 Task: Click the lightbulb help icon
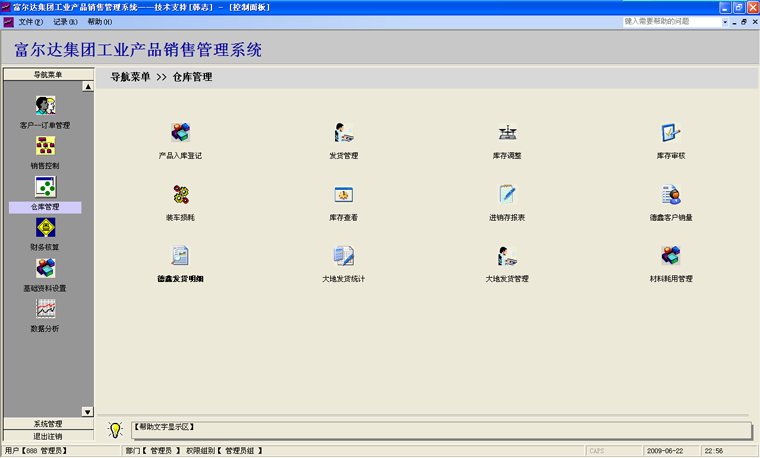(115, 429)
